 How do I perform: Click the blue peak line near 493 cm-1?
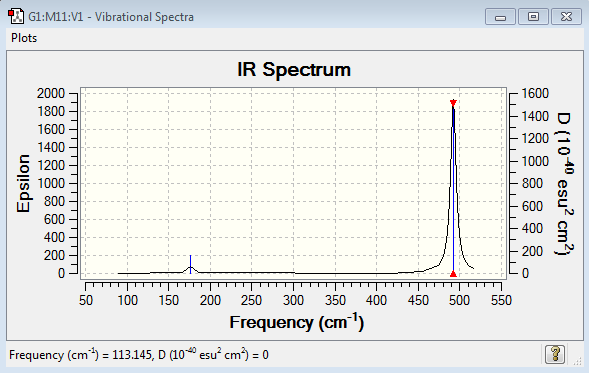click(x=453, y=188)
